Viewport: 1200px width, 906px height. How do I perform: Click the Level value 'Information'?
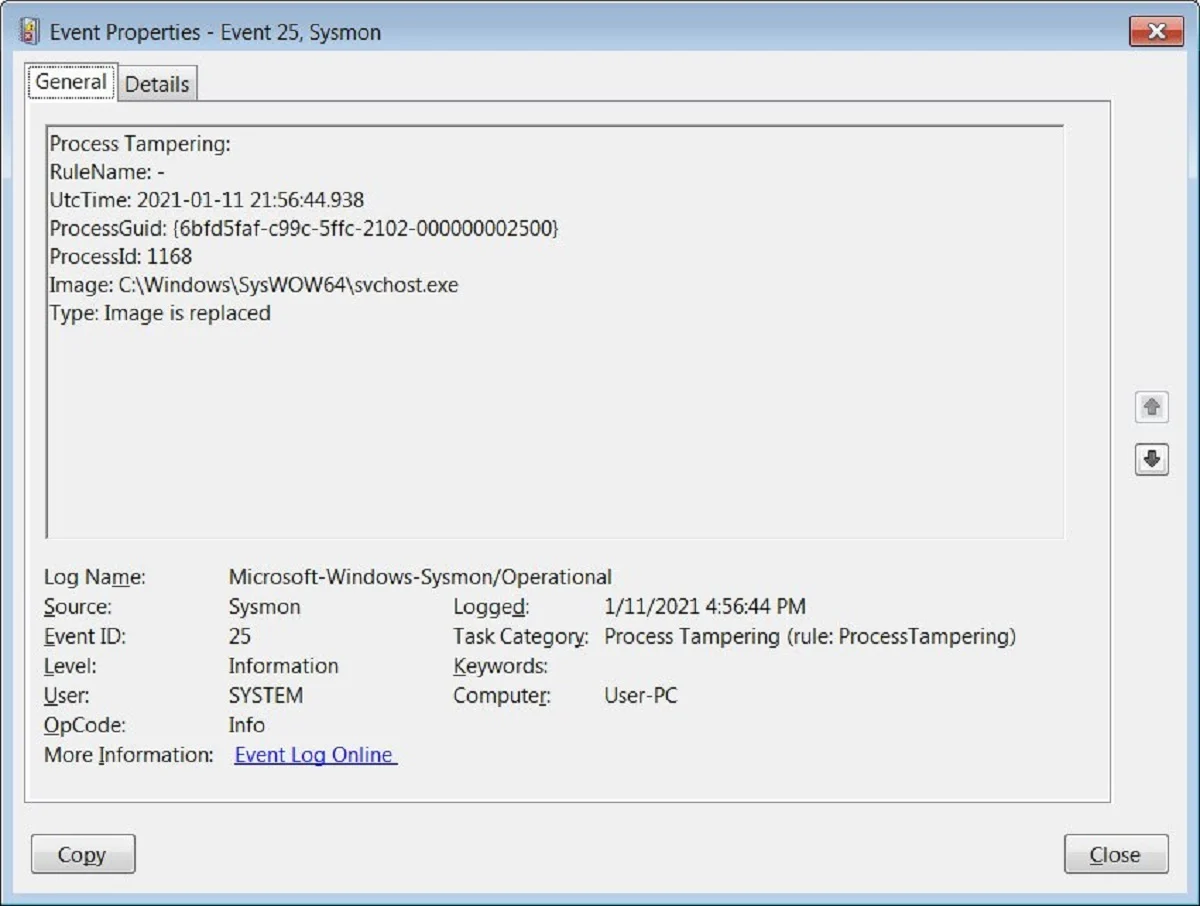(x=283, y=666)
